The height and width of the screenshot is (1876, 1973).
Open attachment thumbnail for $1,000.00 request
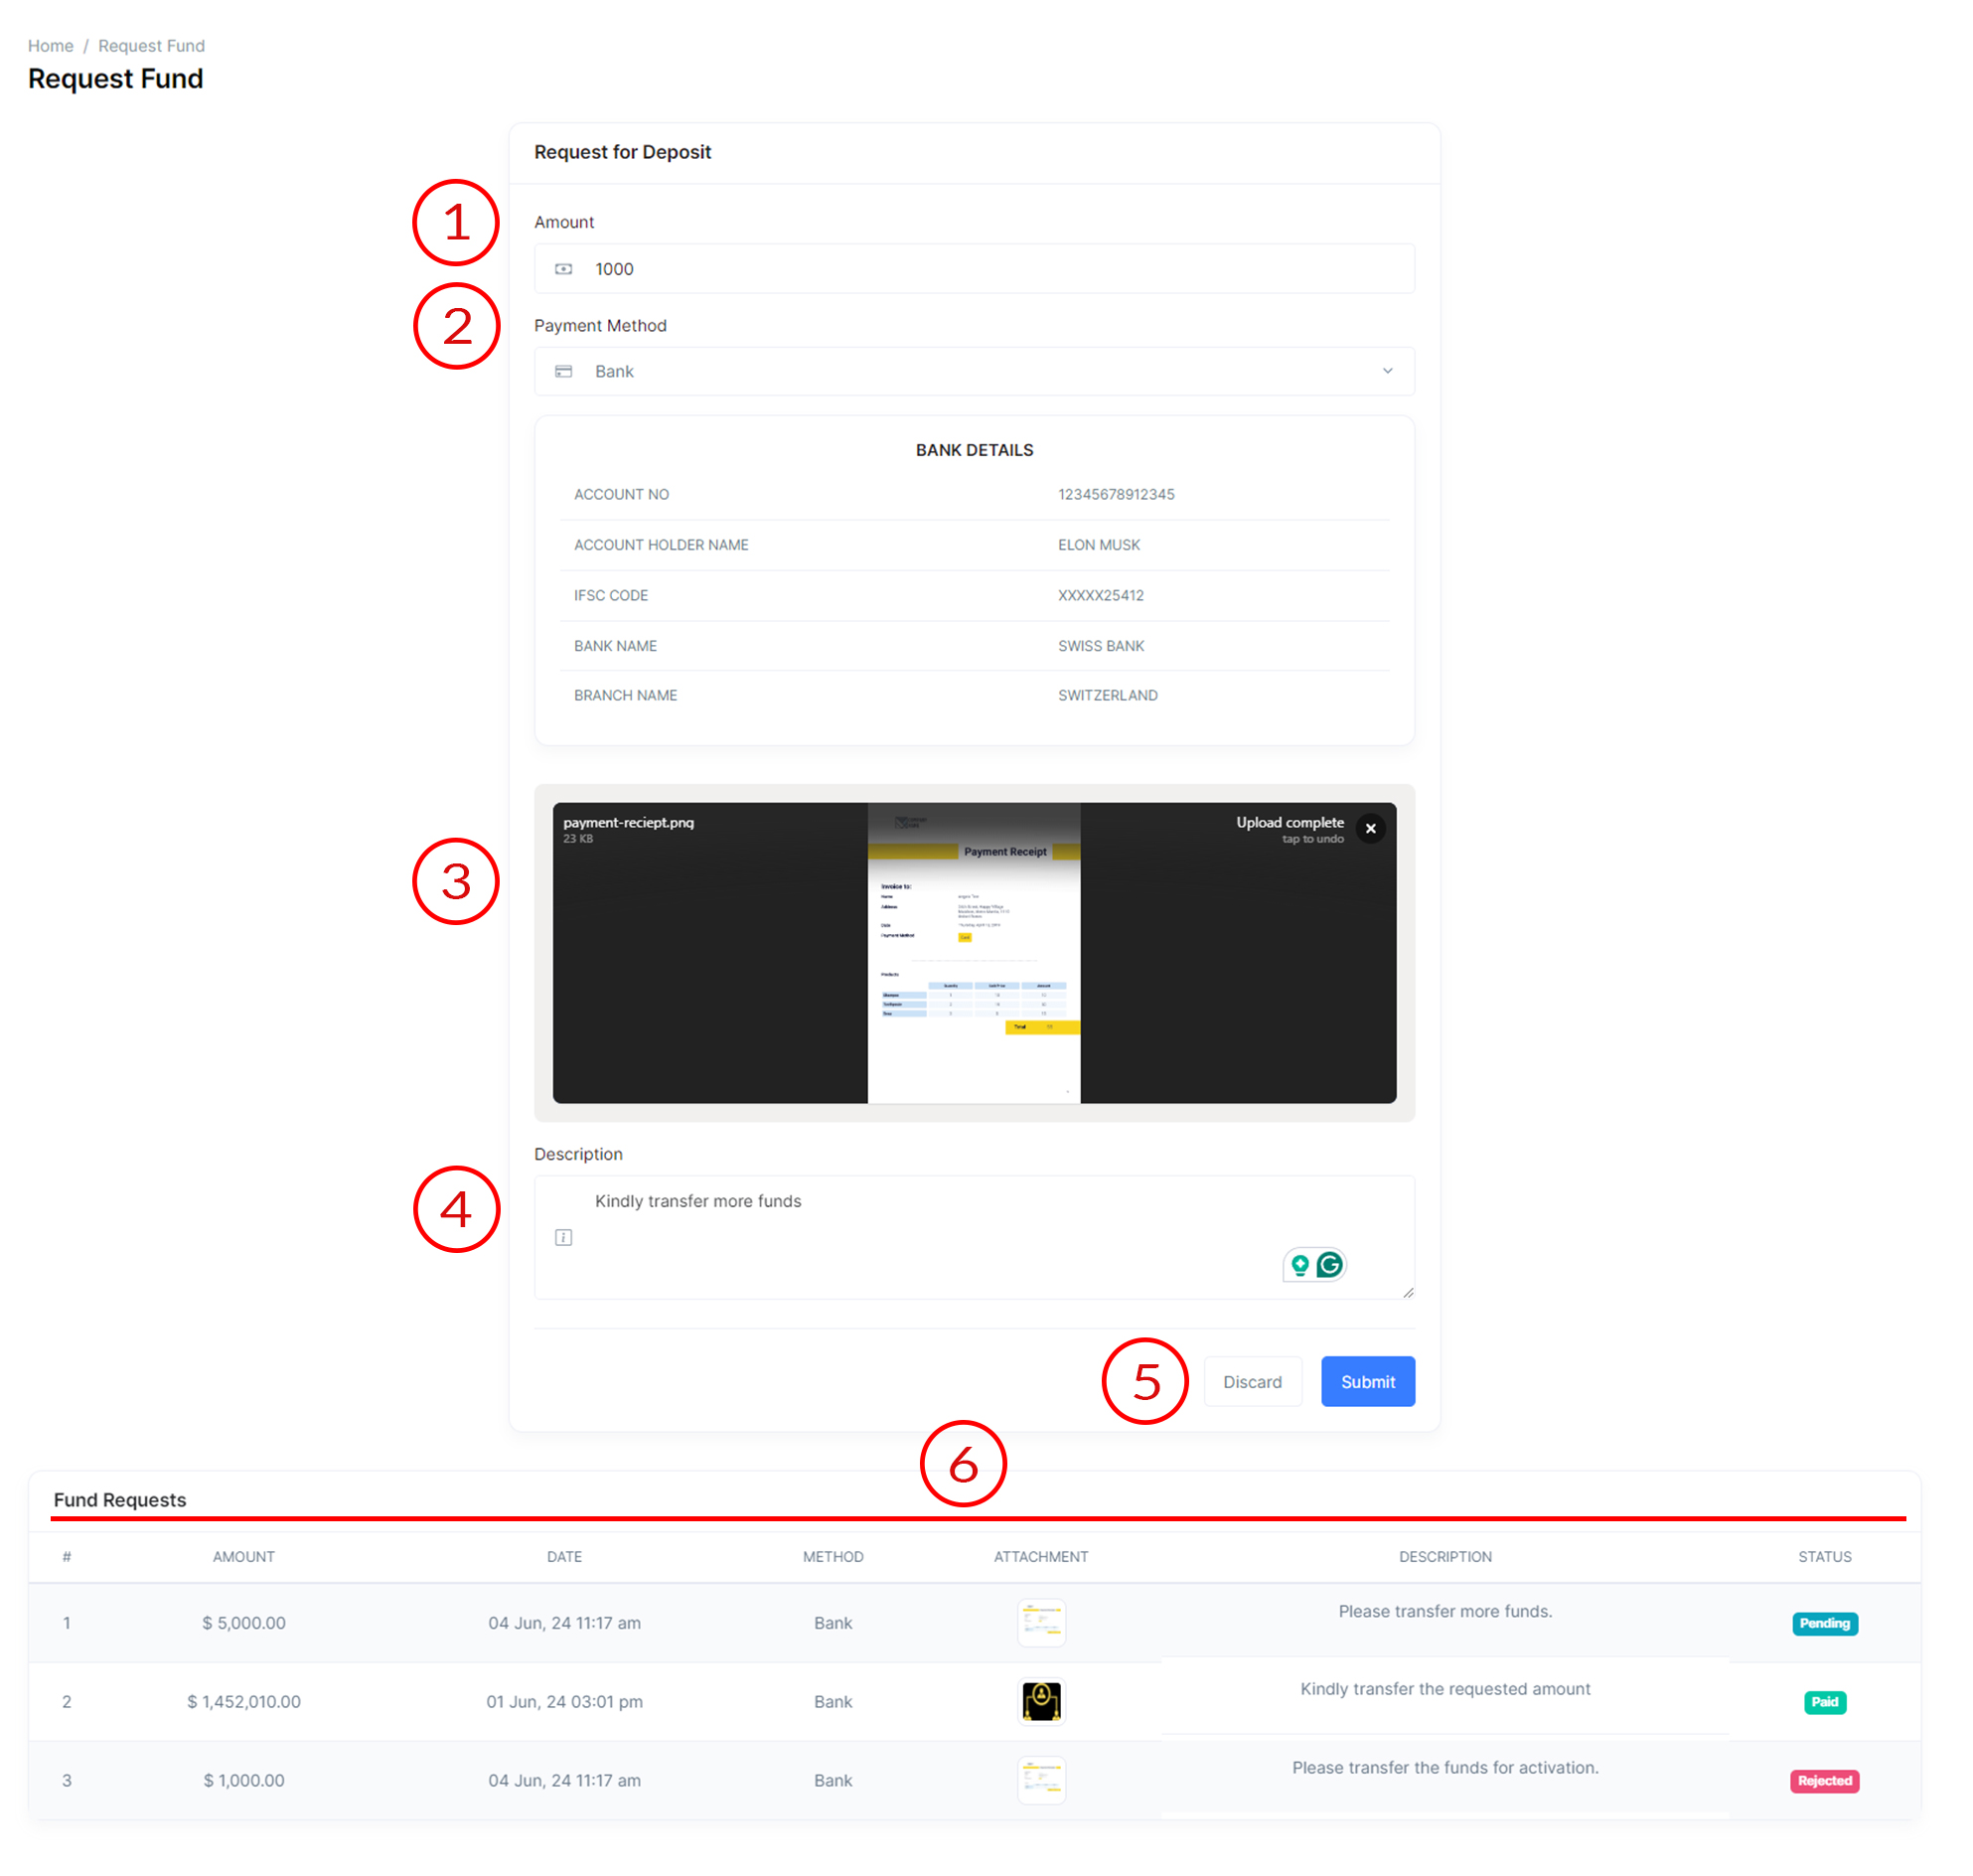tap(1042, 1781)
